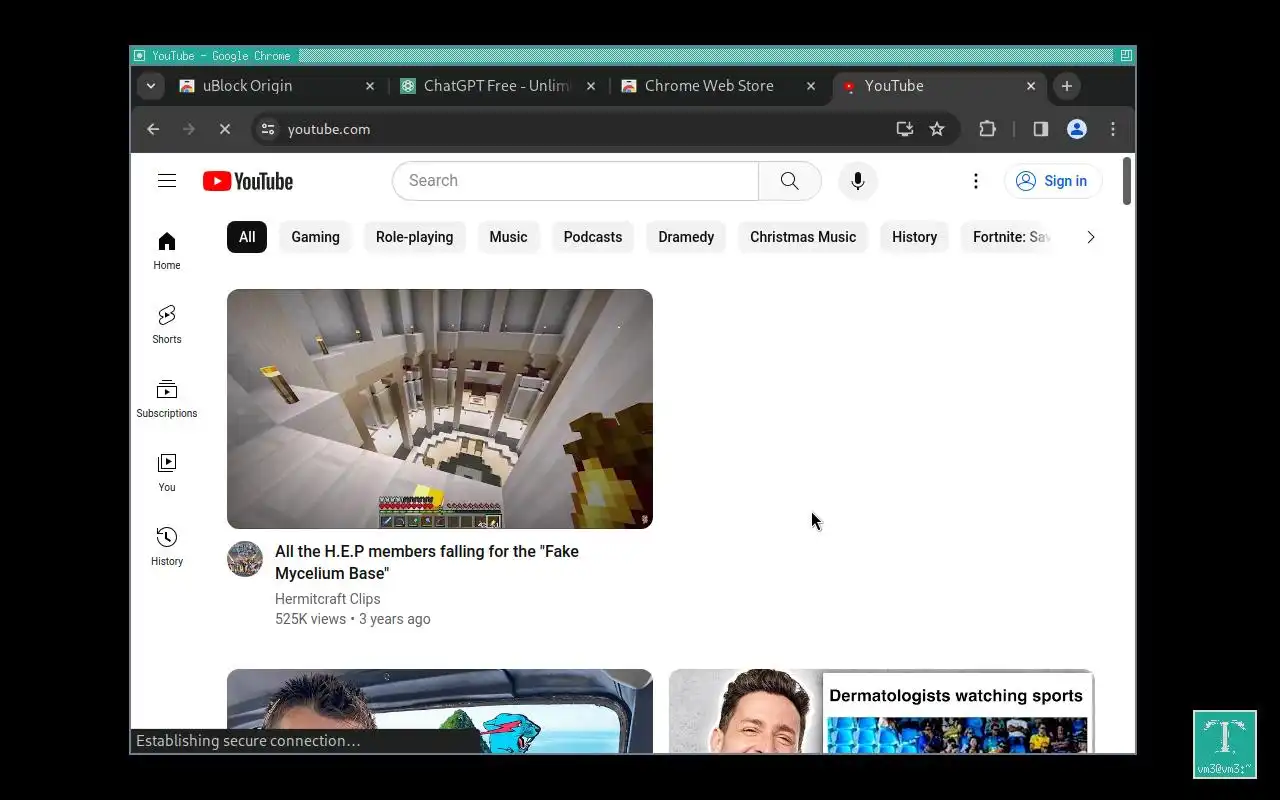1280x800 pixels.
Task: Open the Chrome profile avatar
Action: pos(1077,129)
